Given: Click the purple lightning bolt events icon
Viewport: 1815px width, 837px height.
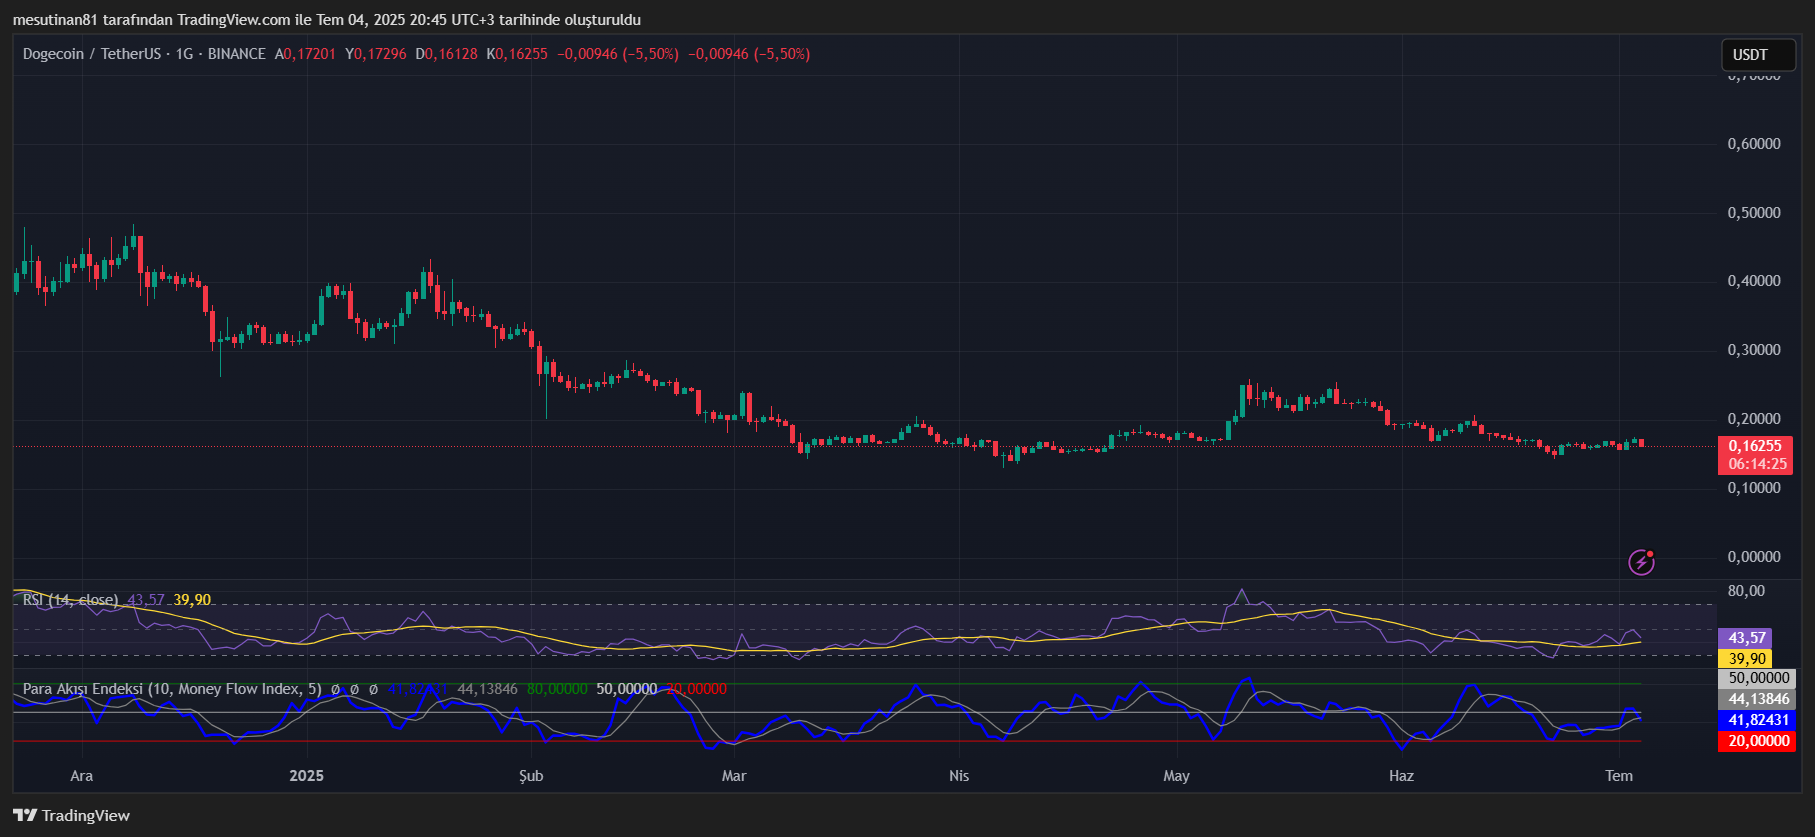Looking at the screenshot, I should (x=1641, y=562).
